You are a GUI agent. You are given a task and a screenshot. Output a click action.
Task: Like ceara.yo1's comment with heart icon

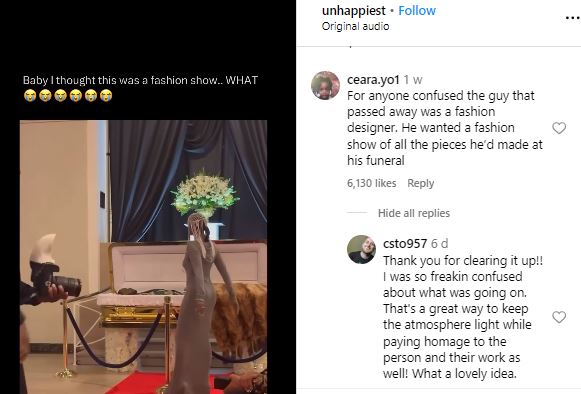[559, 128]
